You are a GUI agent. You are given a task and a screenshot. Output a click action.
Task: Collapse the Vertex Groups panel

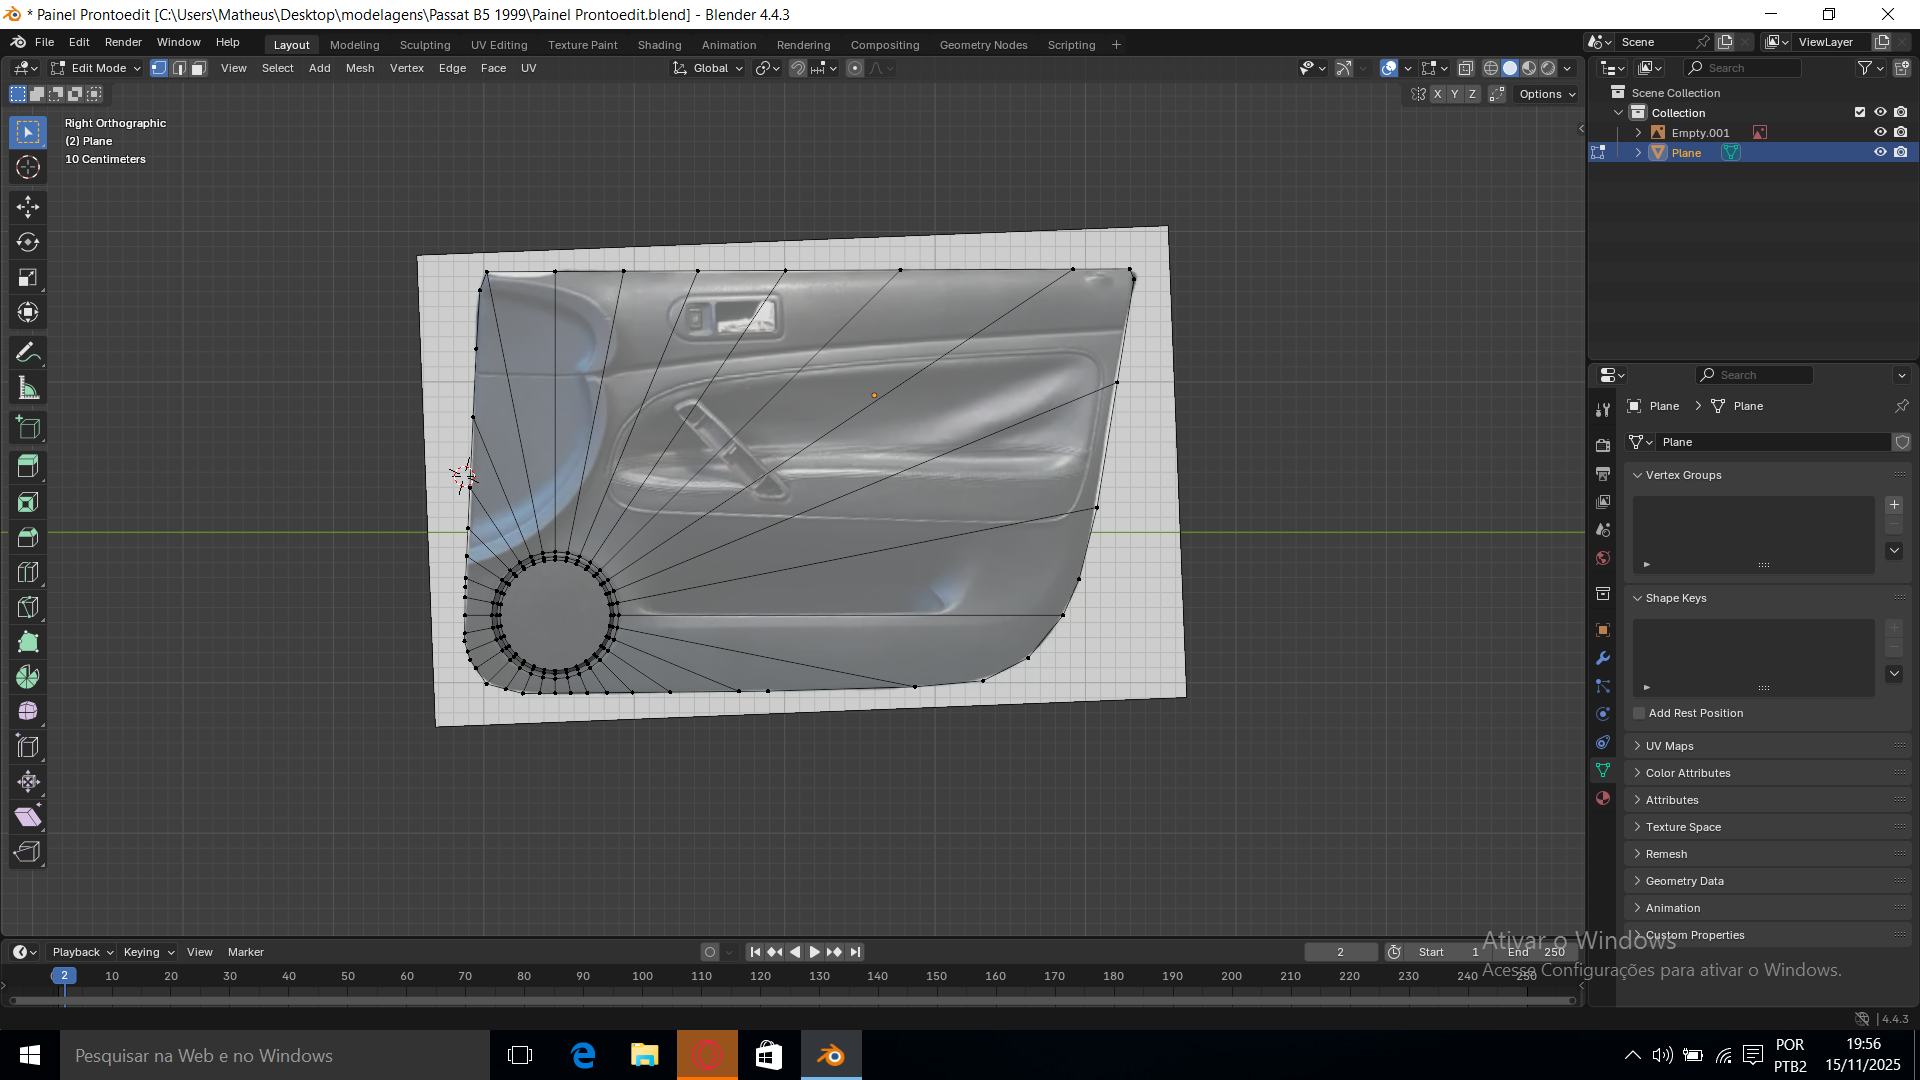[1683, 475]
